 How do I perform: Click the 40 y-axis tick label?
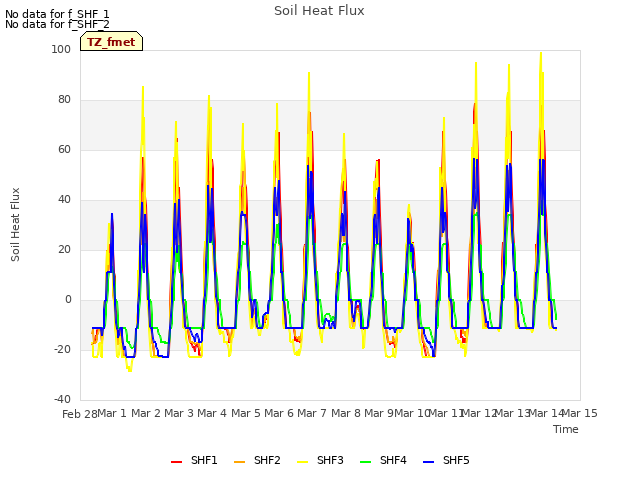[x=64, y=200]
